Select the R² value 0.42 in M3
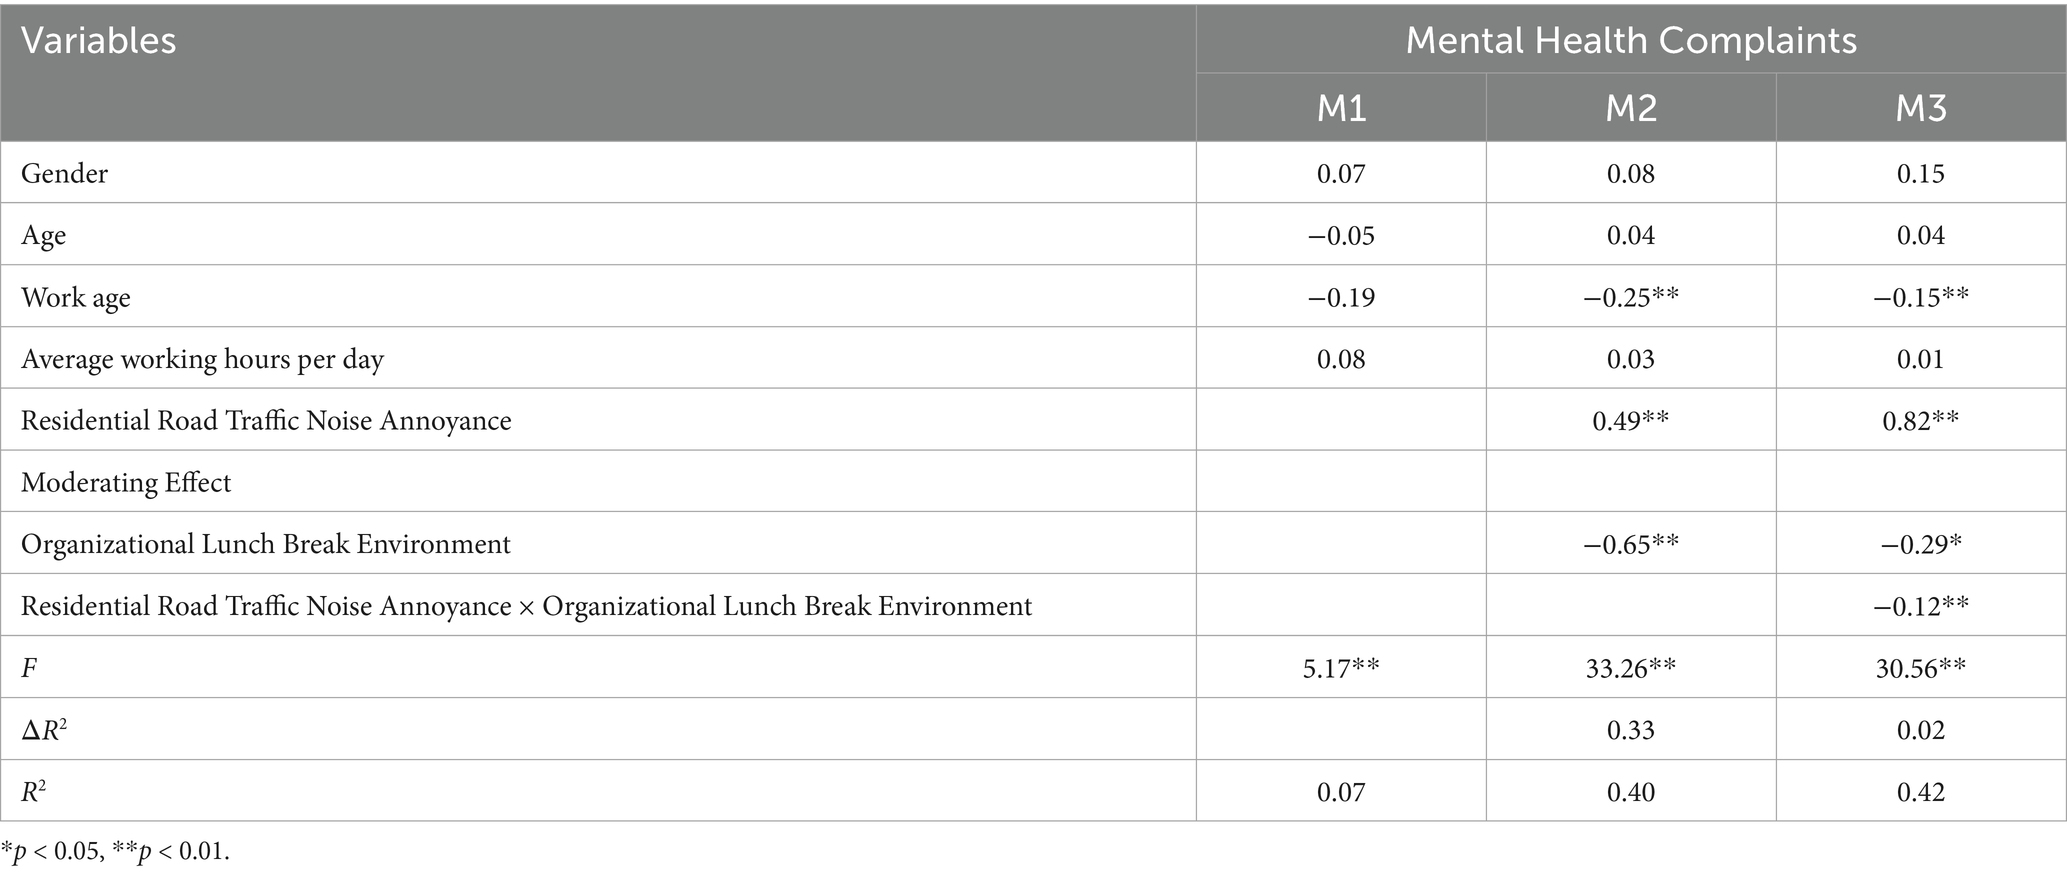 tap(1920, 792)
